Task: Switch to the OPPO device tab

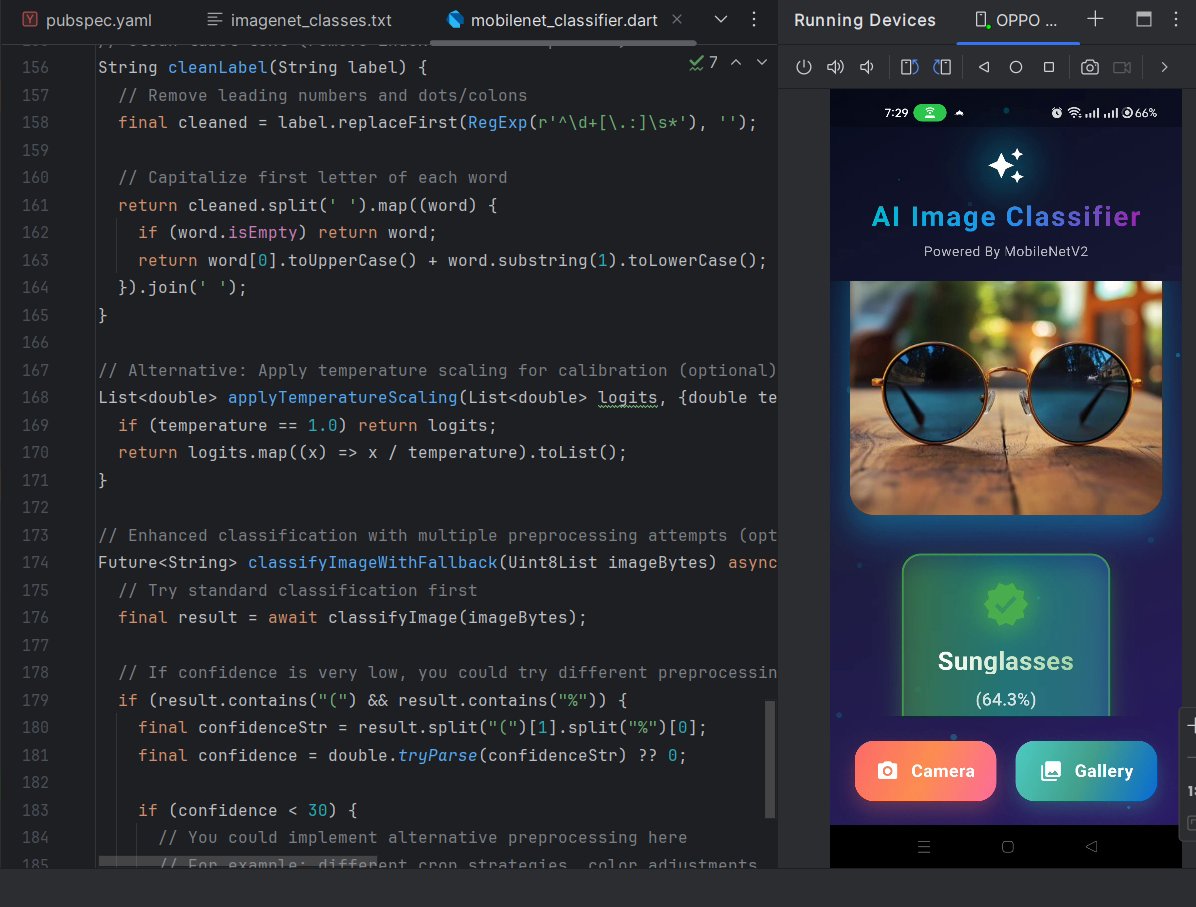Action: click(x=1017, y=20)
